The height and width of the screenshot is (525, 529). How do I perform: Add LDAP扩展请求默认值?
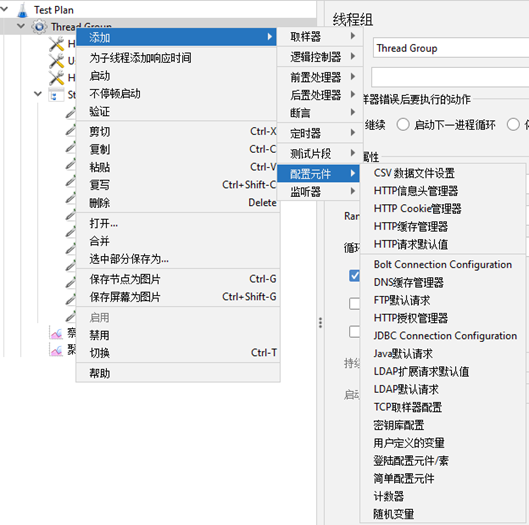[443, 372]
